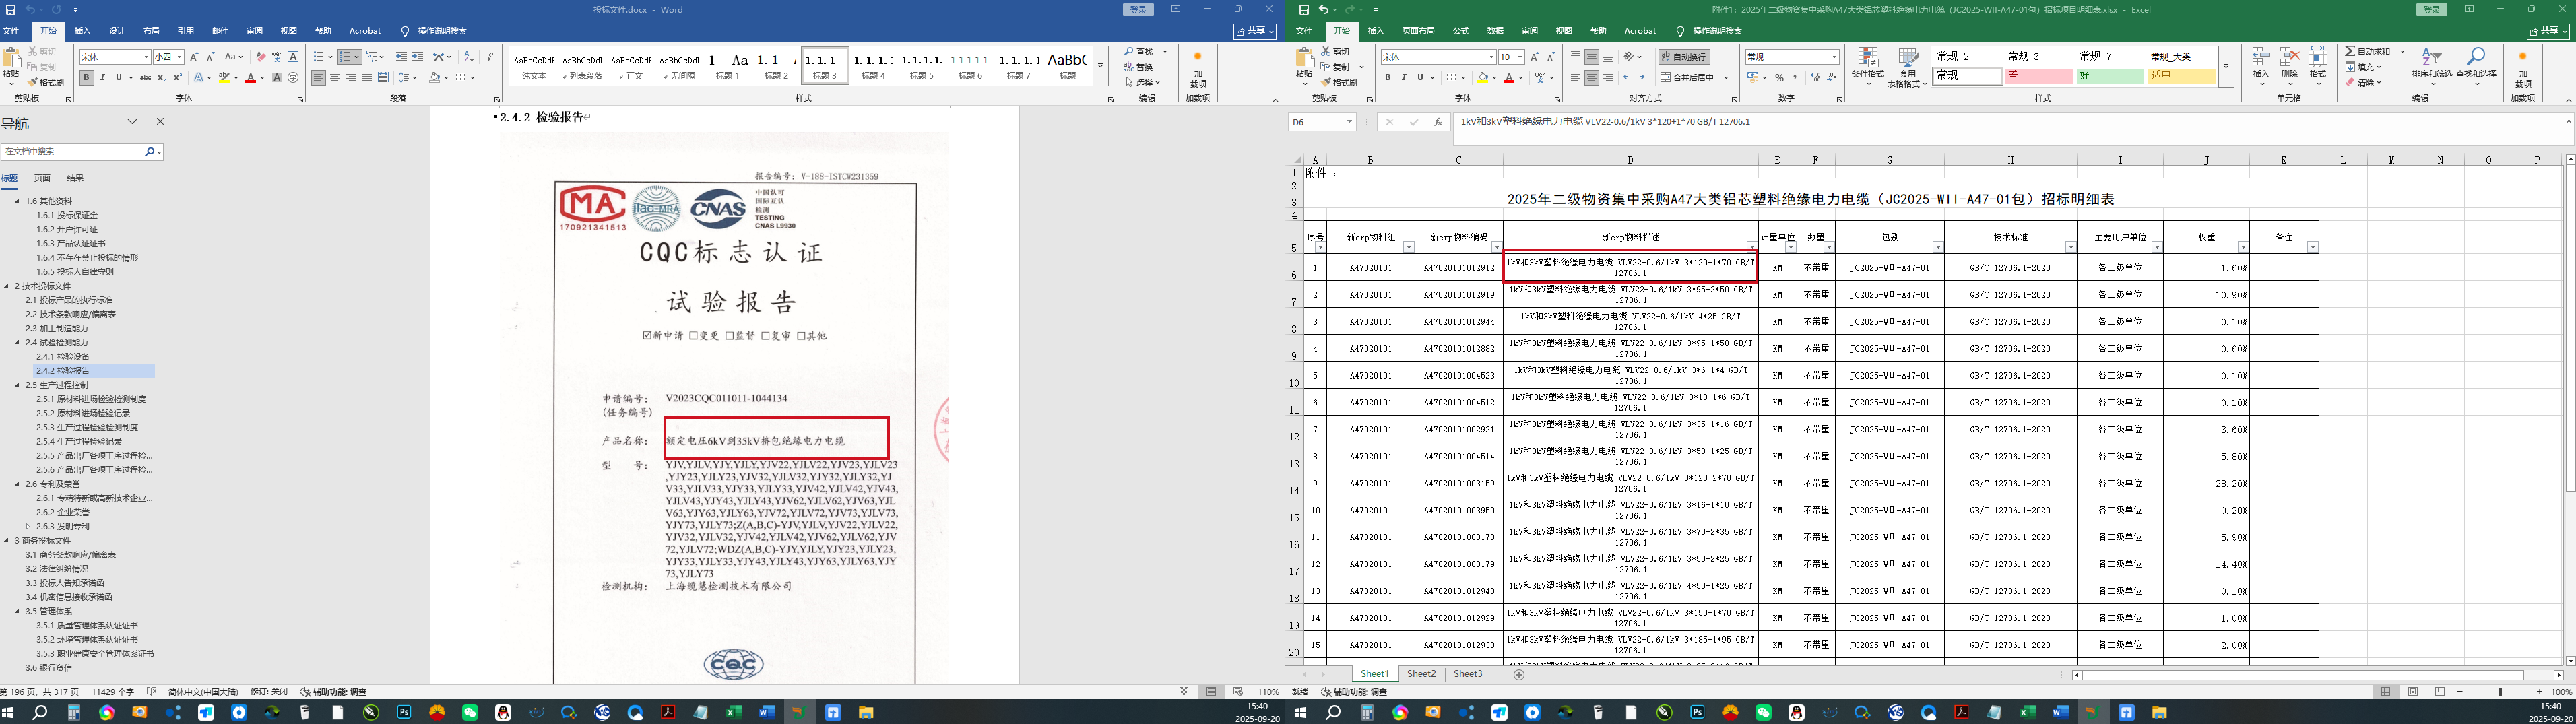
Task: Select '3.5.1 质量管理体系认证证书' in navigation
Action: coord(87,625)
